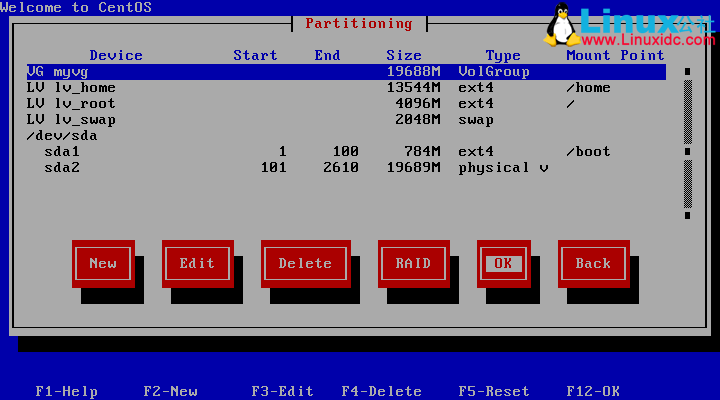
Task: Click the Size column header
Action: click(x=404, y=56)
